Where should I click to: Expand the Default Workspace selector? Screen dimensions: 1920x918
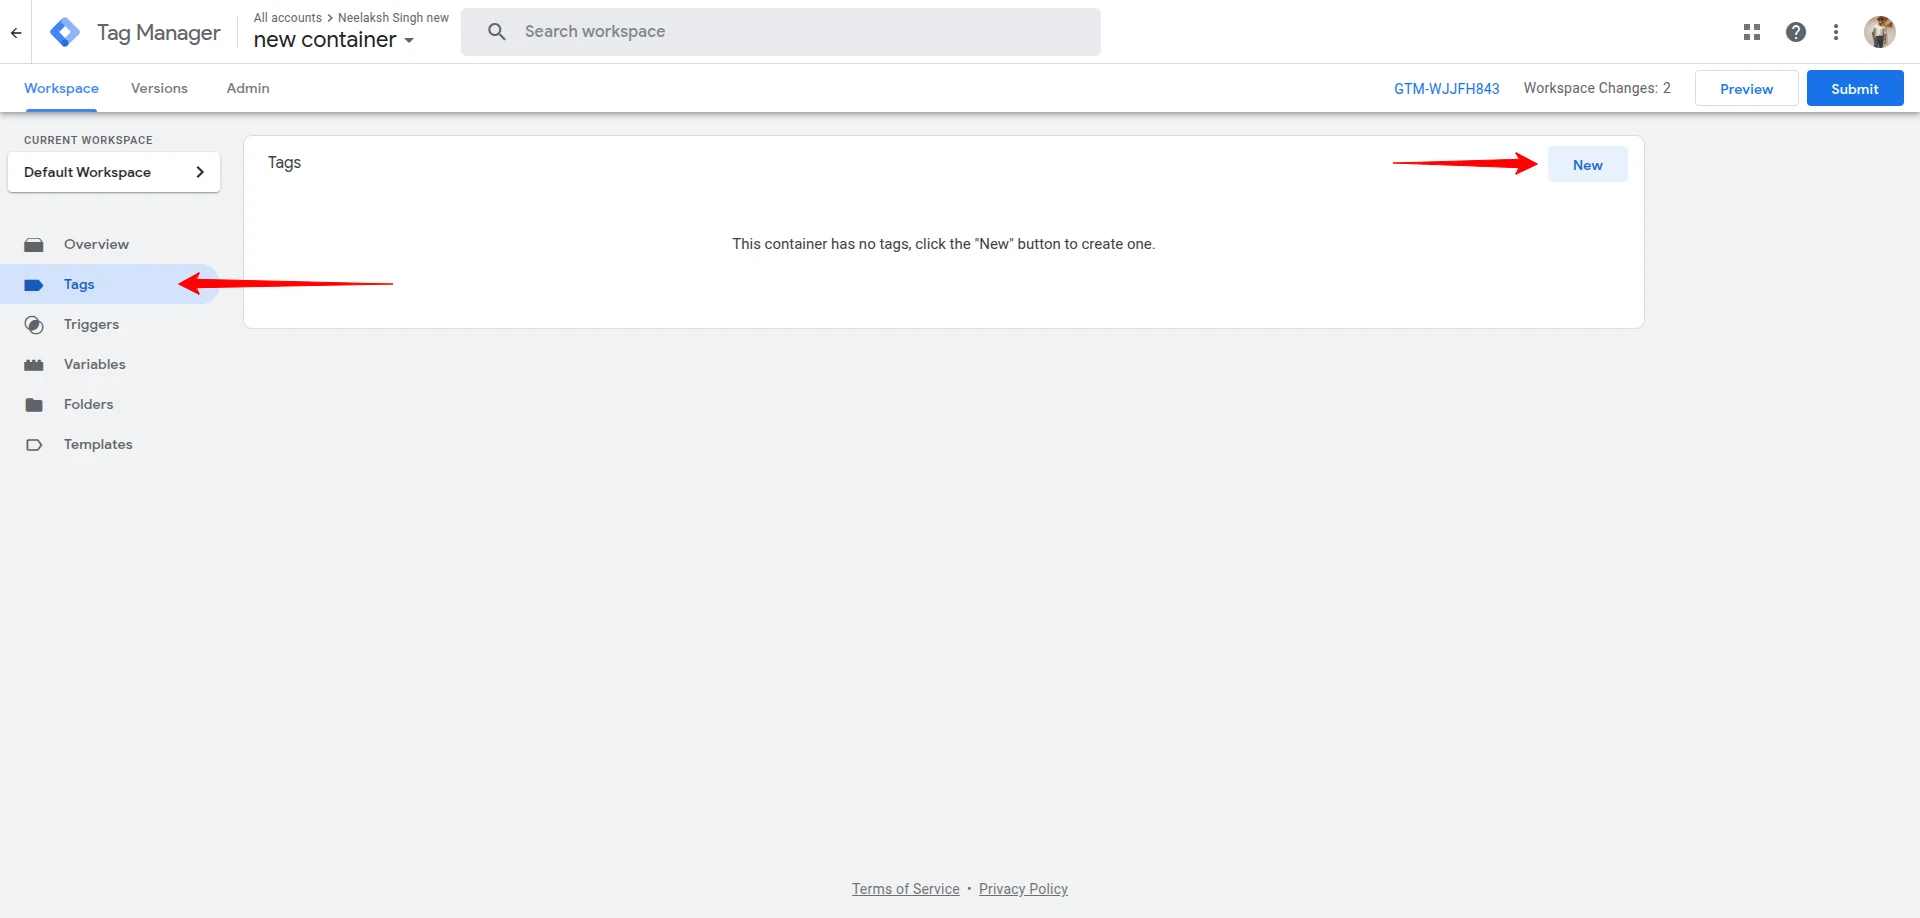(114, 172)
